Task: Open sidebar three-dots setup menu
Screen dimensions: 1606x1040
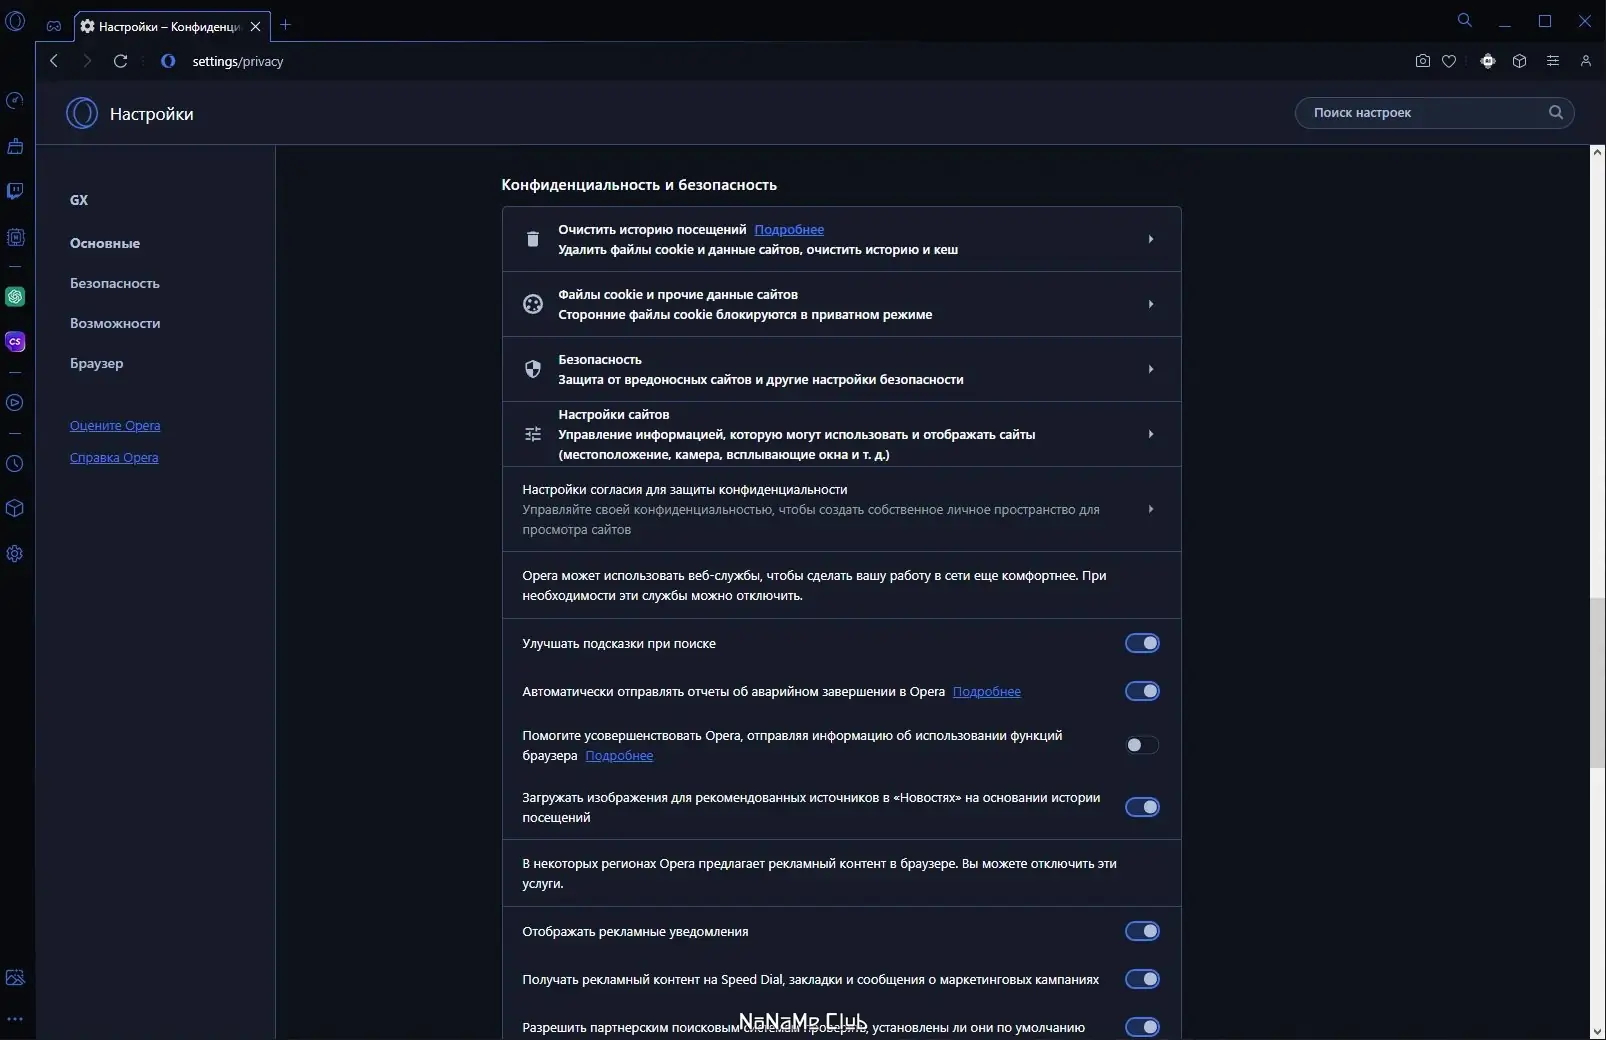Action: click(15, 1020)
